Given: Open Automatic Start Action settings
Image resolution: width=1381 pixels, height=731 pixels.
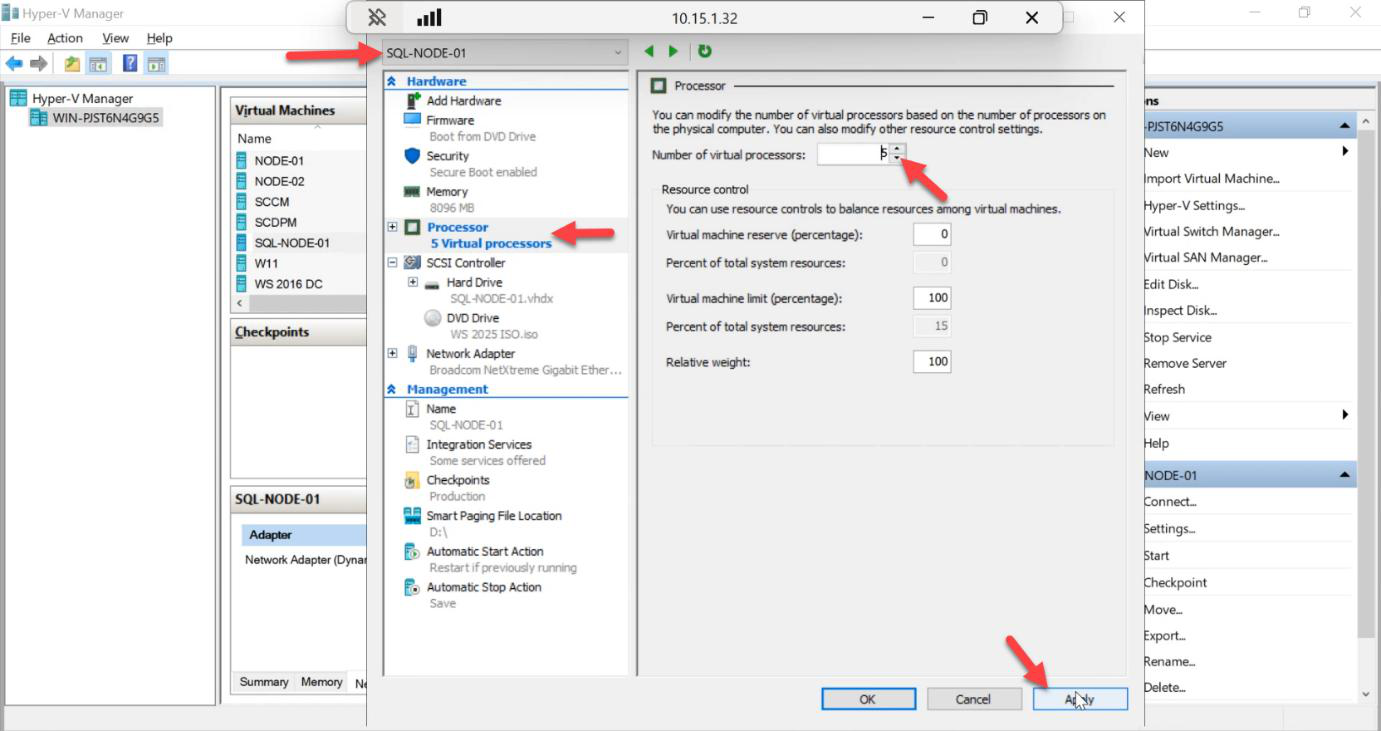Looking at the screenshot, I should 484,552.
